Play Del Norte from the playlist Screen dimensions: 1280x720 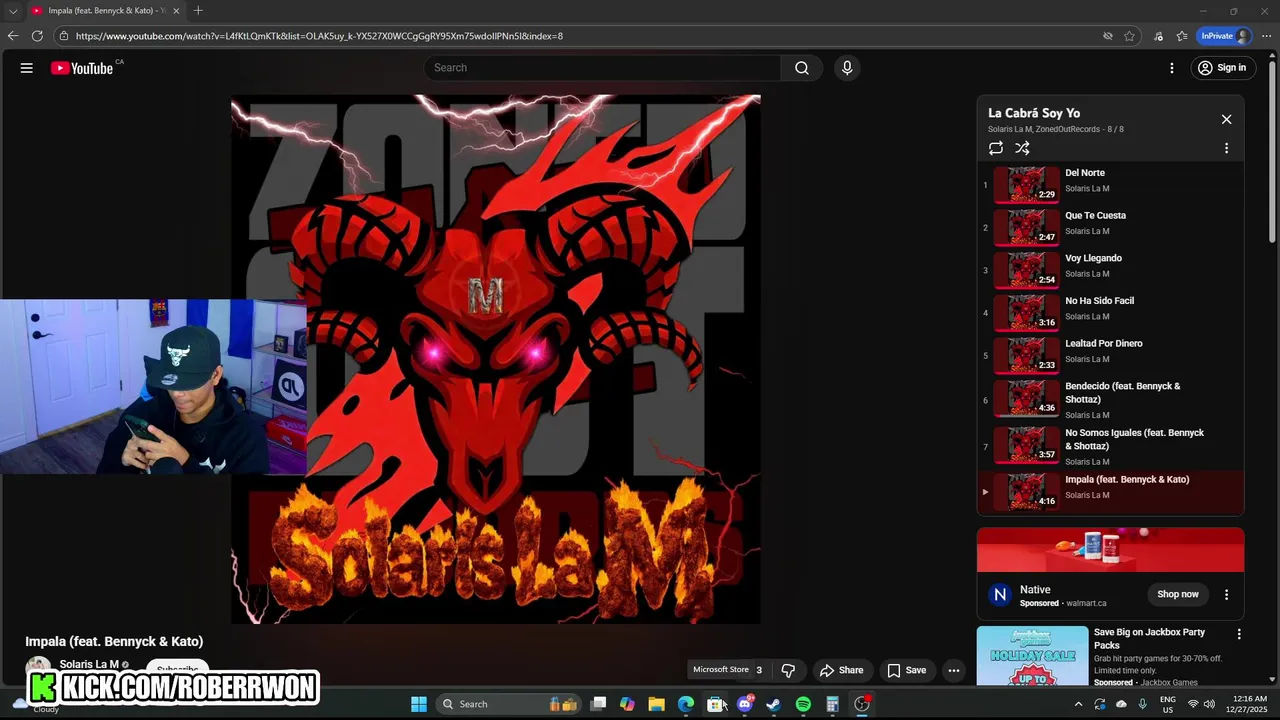(x=1110, y=183)
